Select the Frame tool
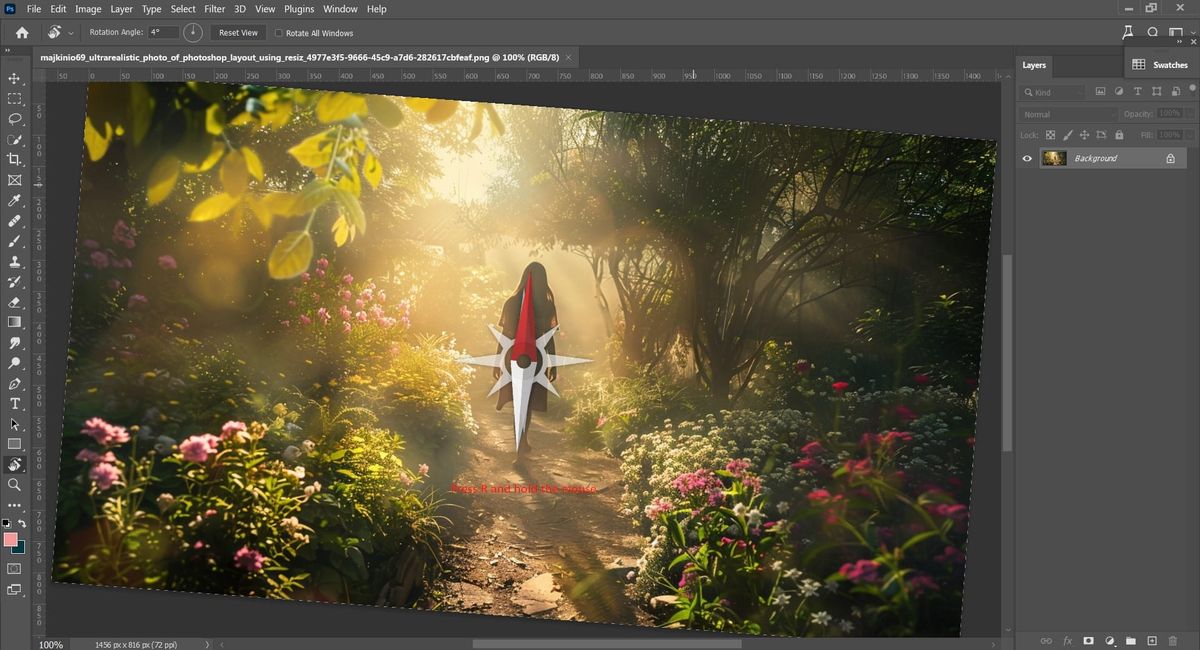Image resolution: width=1200 pixels, height=650 pixels. click(14, 180)
